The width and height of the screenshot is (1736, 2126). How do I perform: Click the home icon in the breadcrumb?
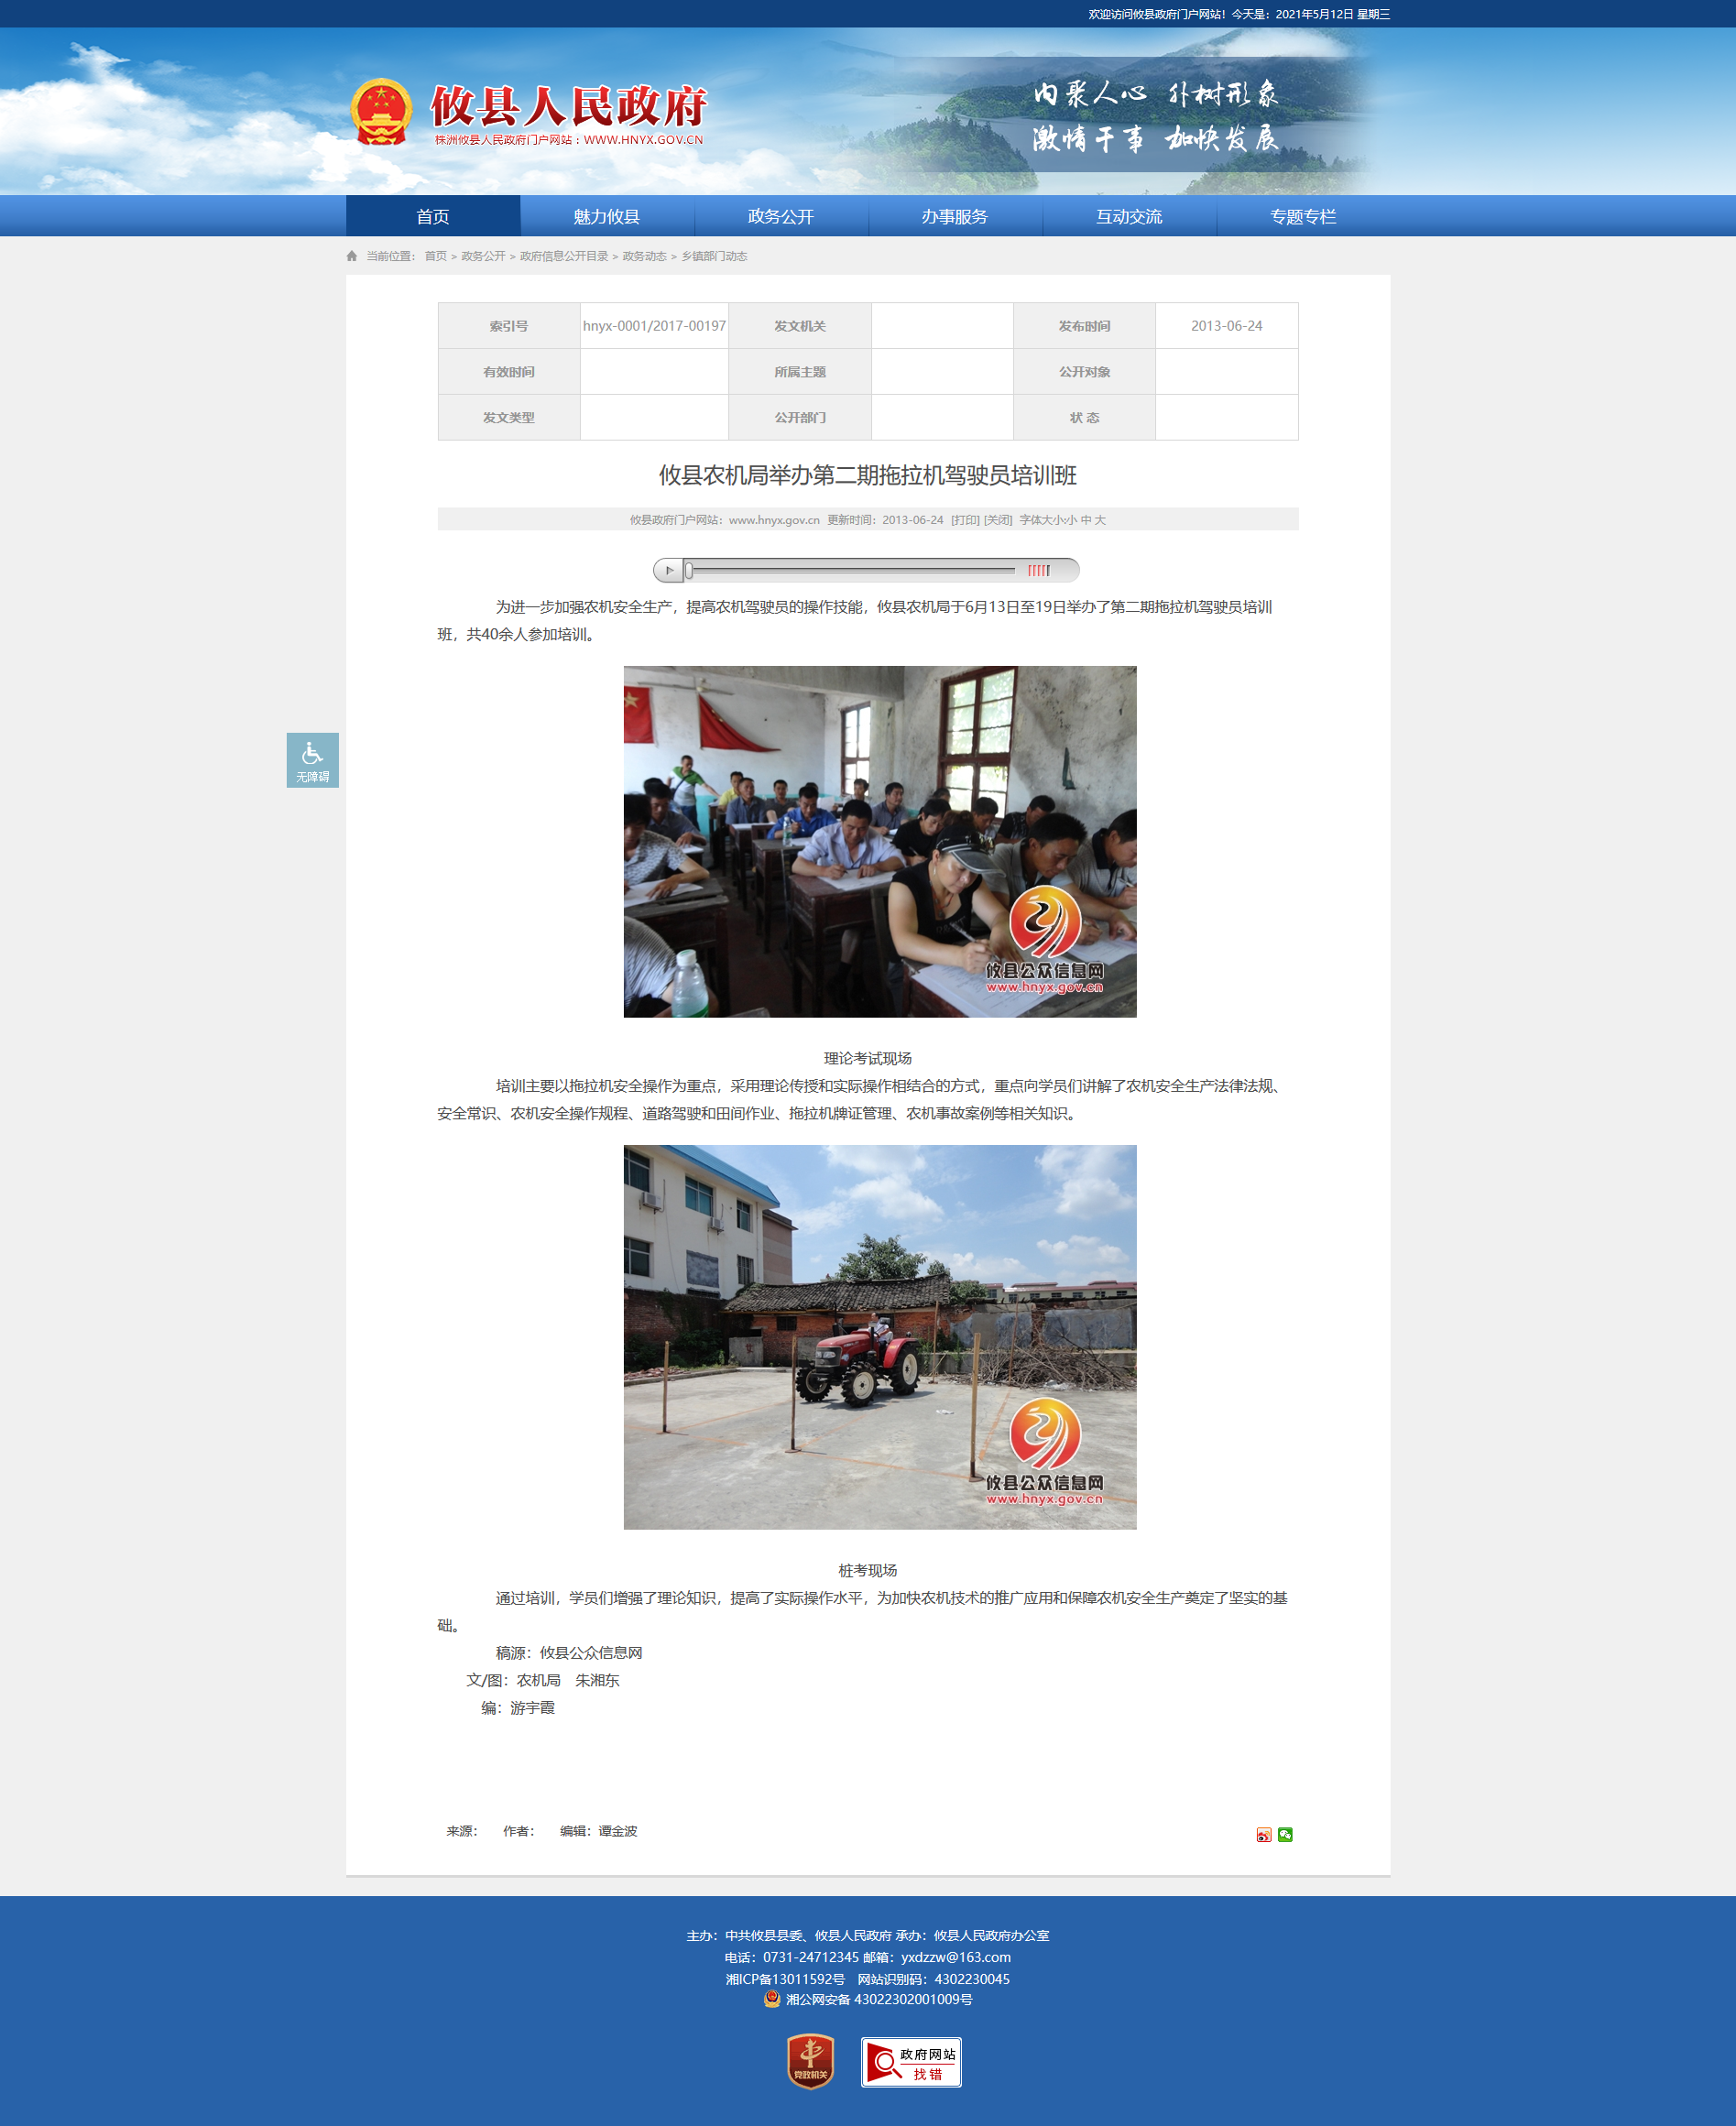(x=352, y=256)
